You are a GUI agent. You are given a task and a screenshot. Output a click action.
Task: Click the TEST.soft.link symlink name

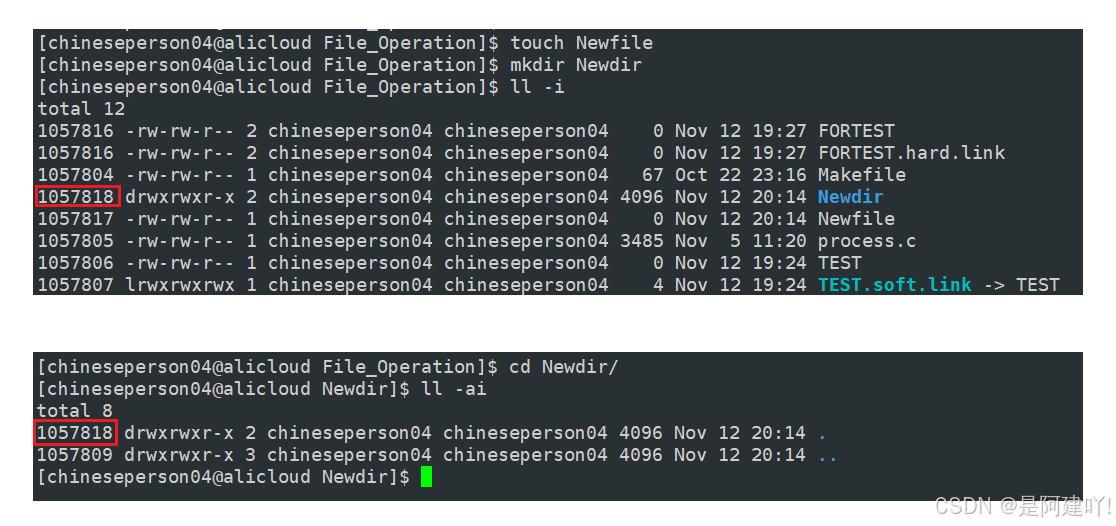tap(894, 285)
